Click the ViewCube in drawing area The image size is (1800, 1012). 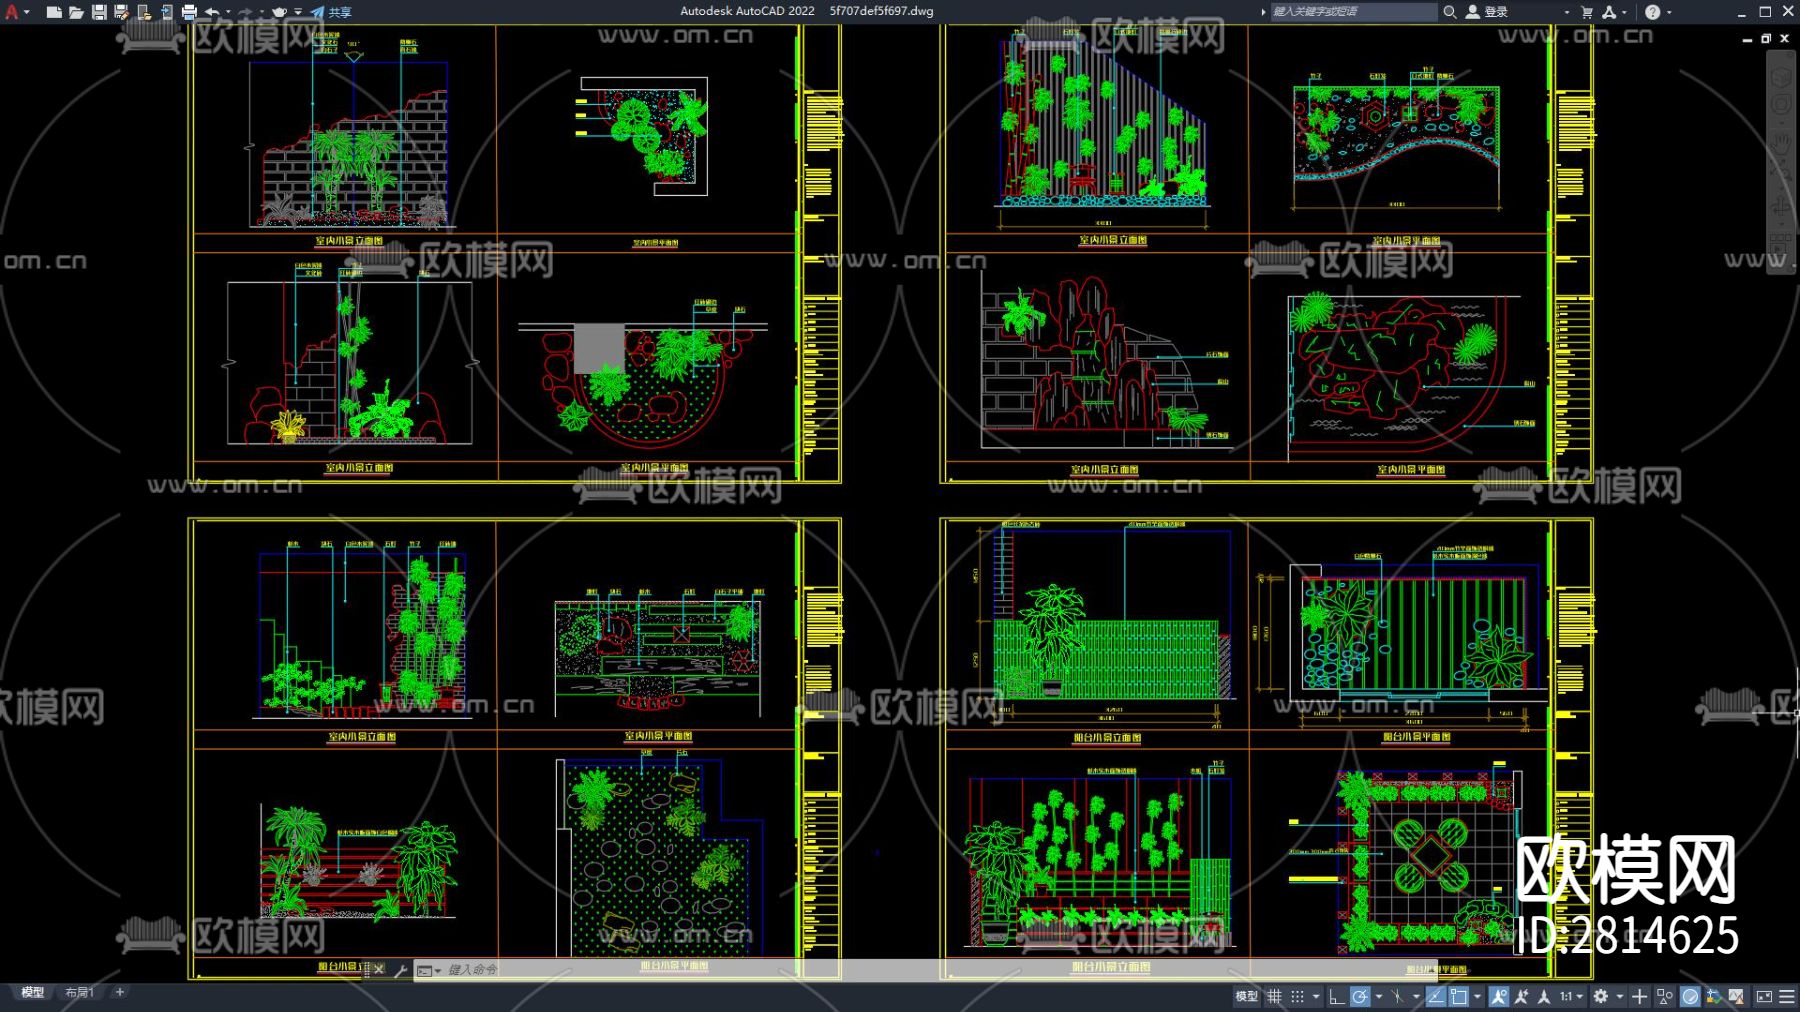click(x=1781, y=78)
